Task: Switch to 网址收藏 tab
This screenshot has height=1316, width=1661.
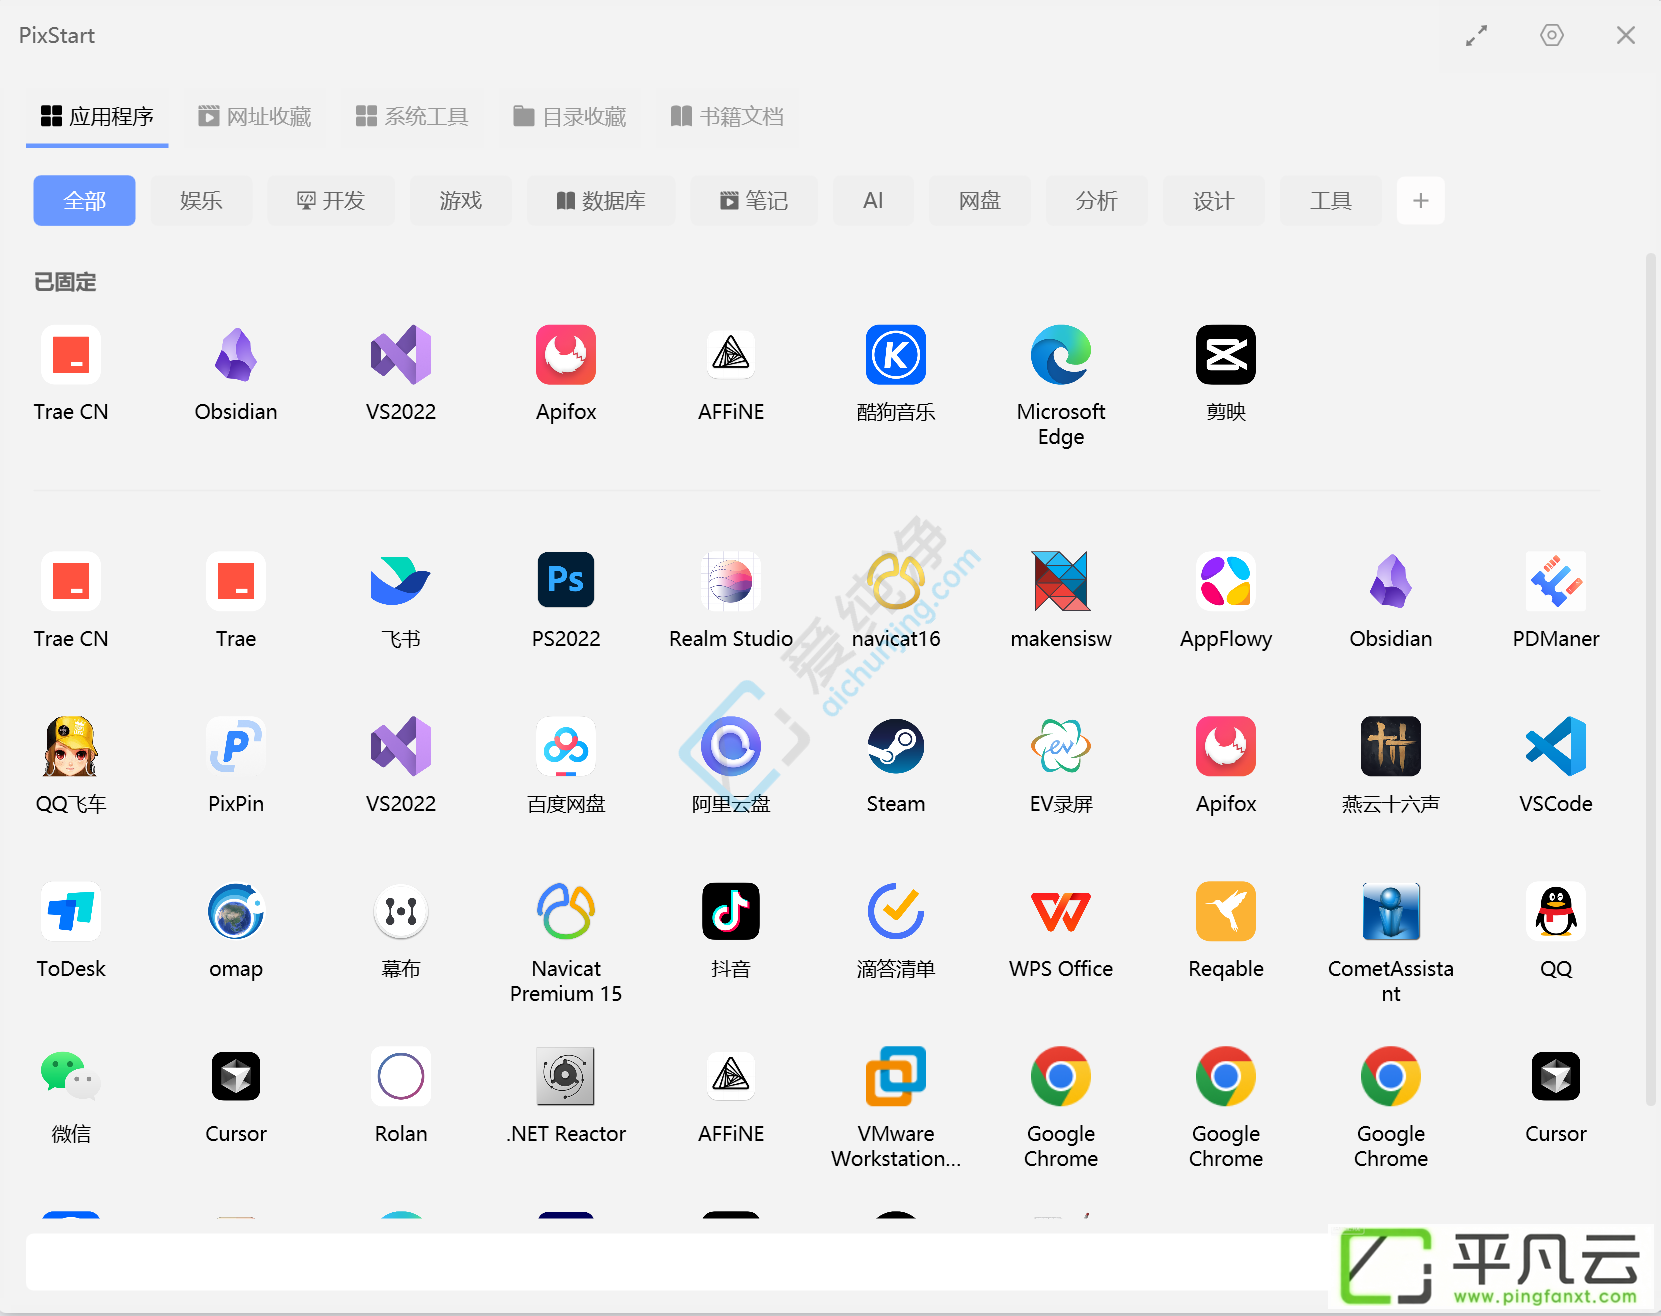Action: coord(255,117)
